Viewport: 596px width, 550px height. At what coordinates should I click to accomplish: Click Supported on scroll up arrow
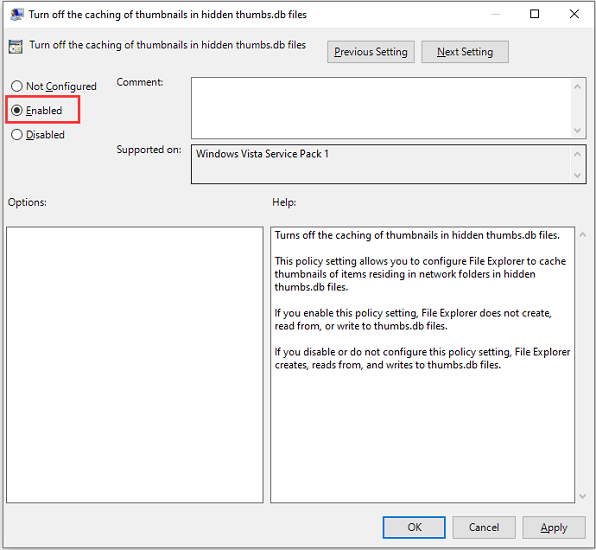pos(577,154)
